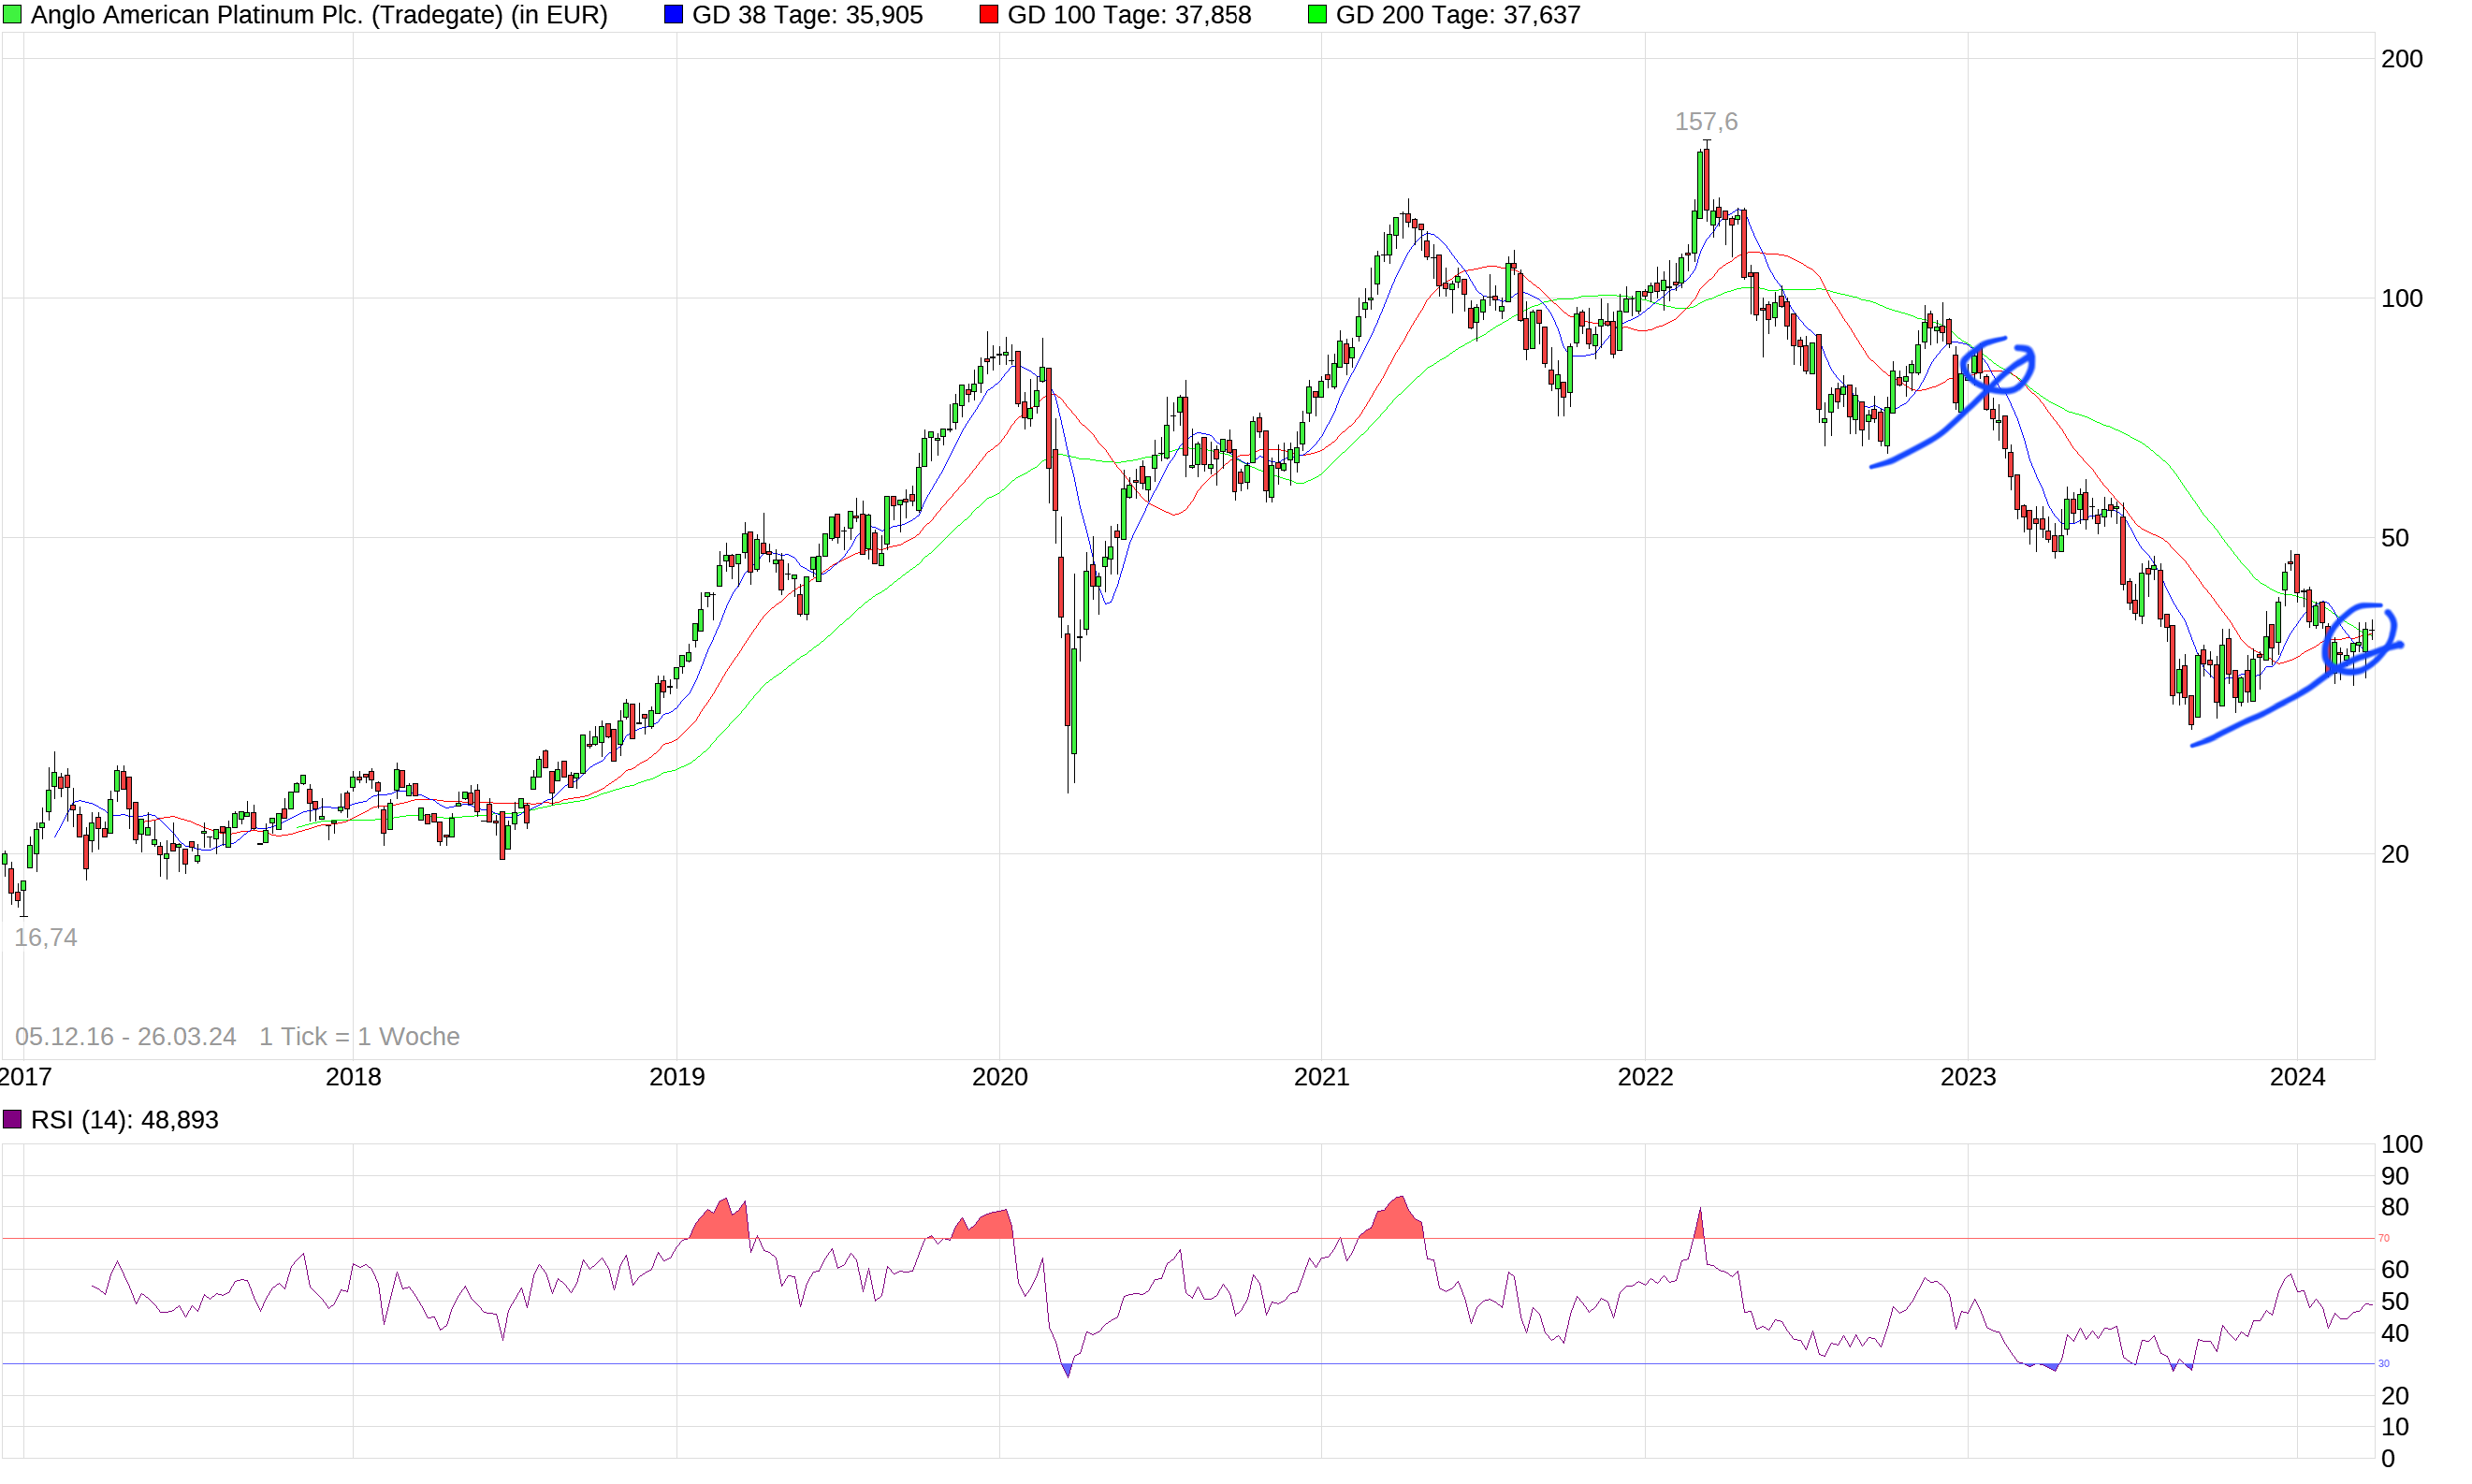Screen dimensions: 2472x1484
Task: Expand the date range 05.12.16 - 26.03.24
Action: [125, 1037]
